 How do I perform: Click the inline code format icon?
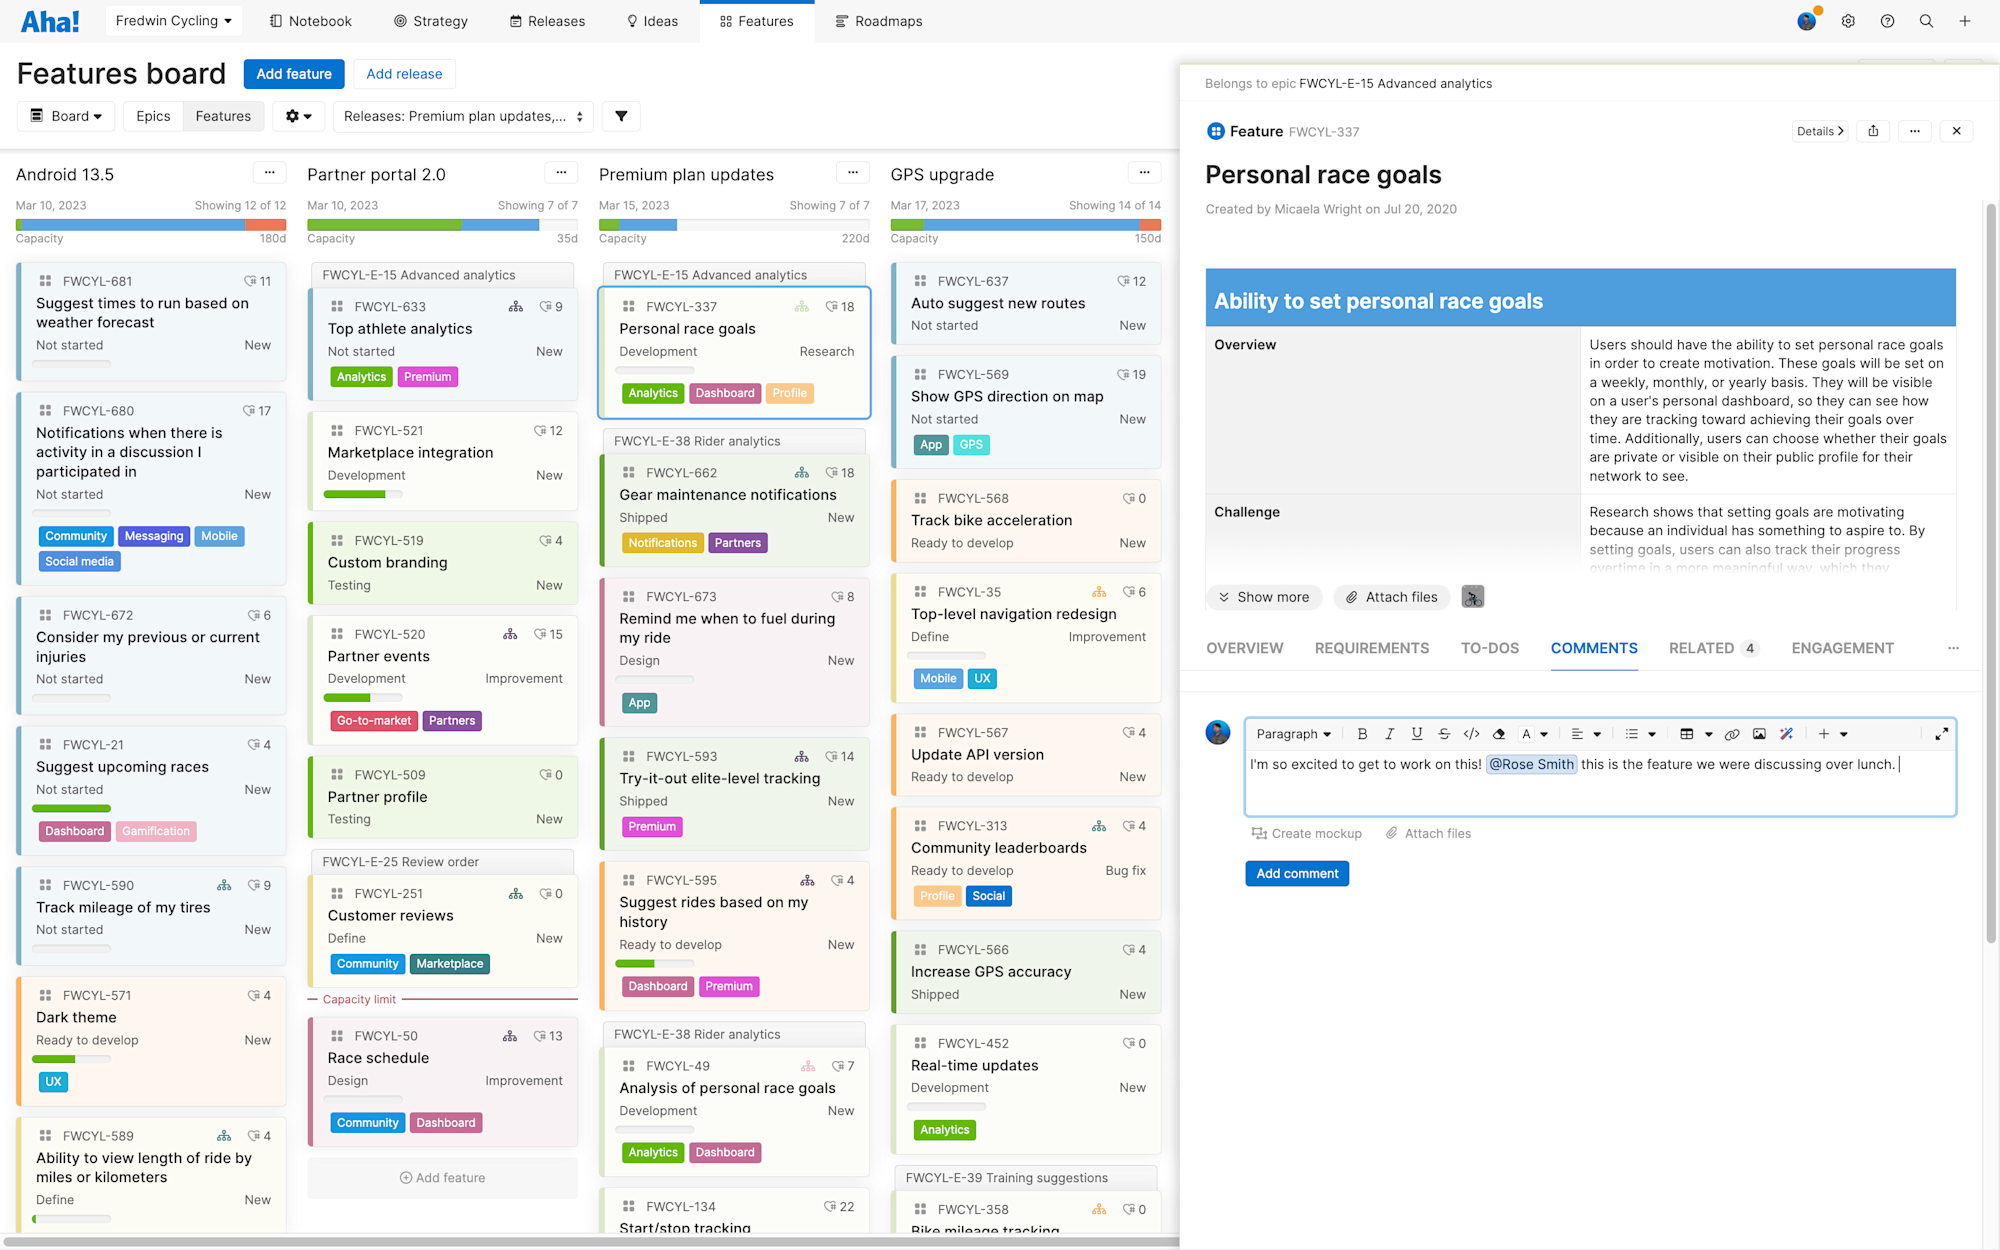click(x=1471, y=734)
